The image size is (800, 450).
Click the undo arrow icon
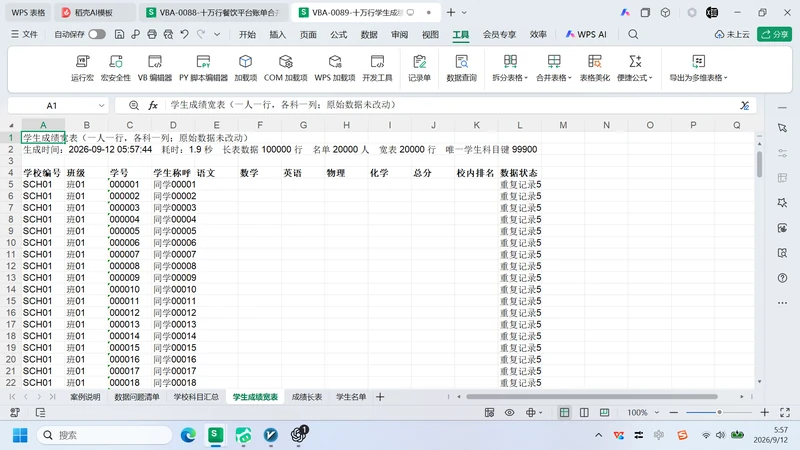point(185,34)
